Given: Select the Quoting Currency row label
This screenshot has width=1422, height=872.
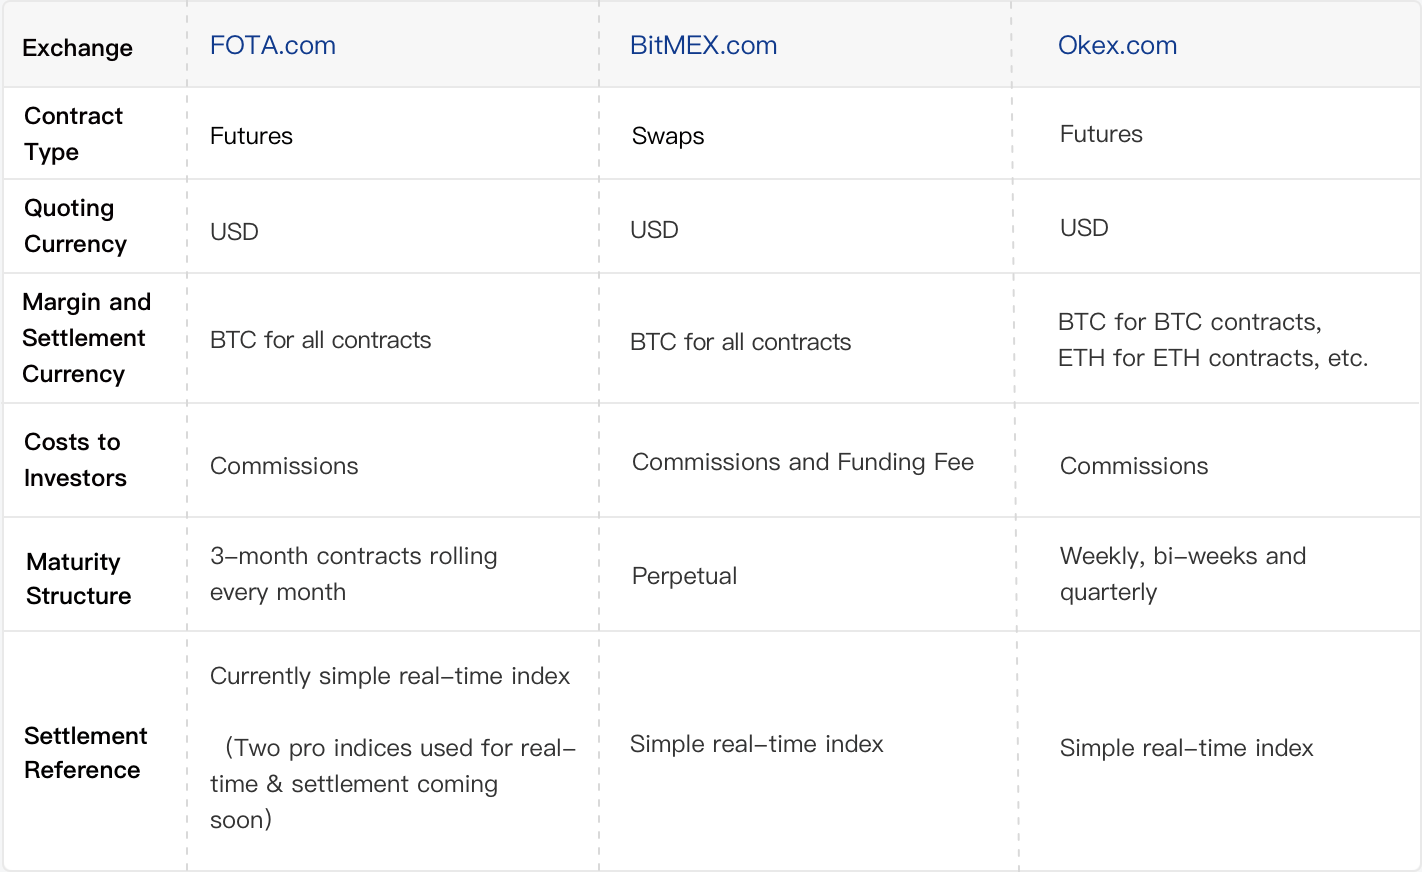Looking at the screenshot, I should tap(75, 226).
